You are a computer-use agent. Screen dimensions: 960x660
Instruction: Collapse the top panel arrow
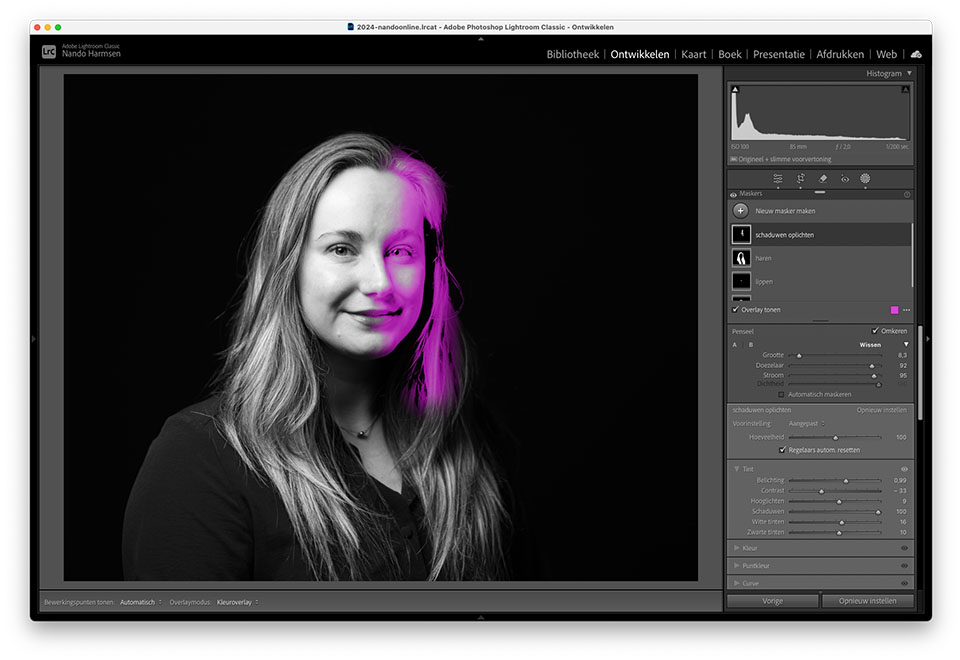[x=481, y=39]
